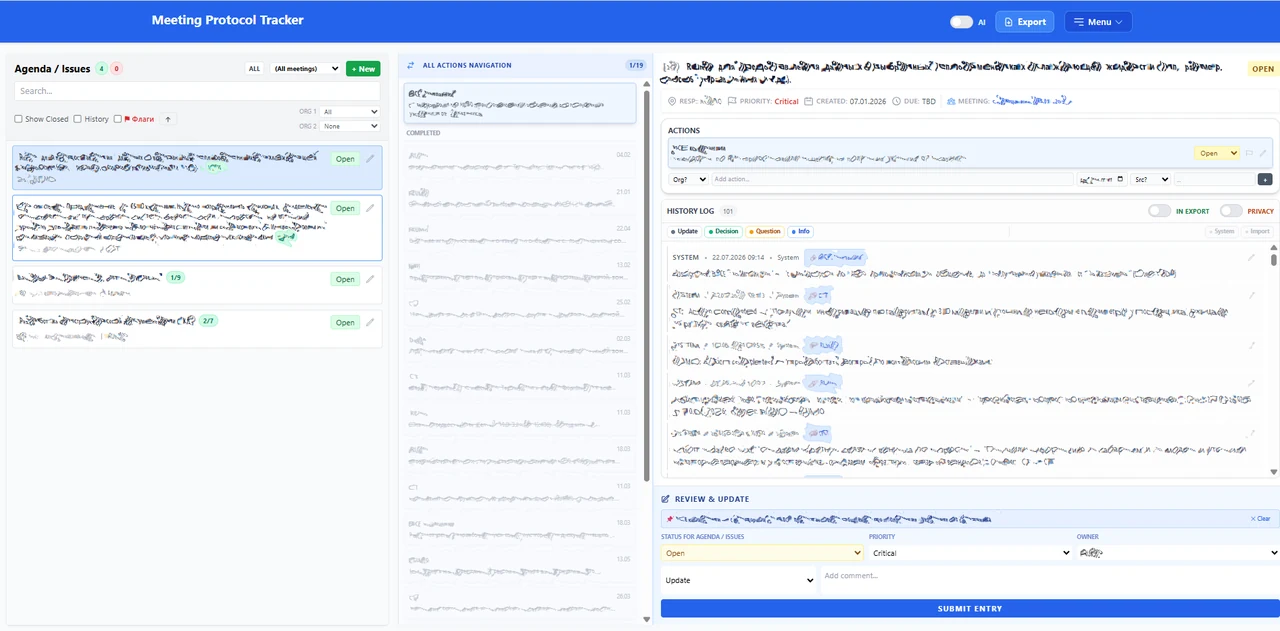Create a new agenda item with + New
This screenshot has height=631, width=1280.
click(363, 69)
